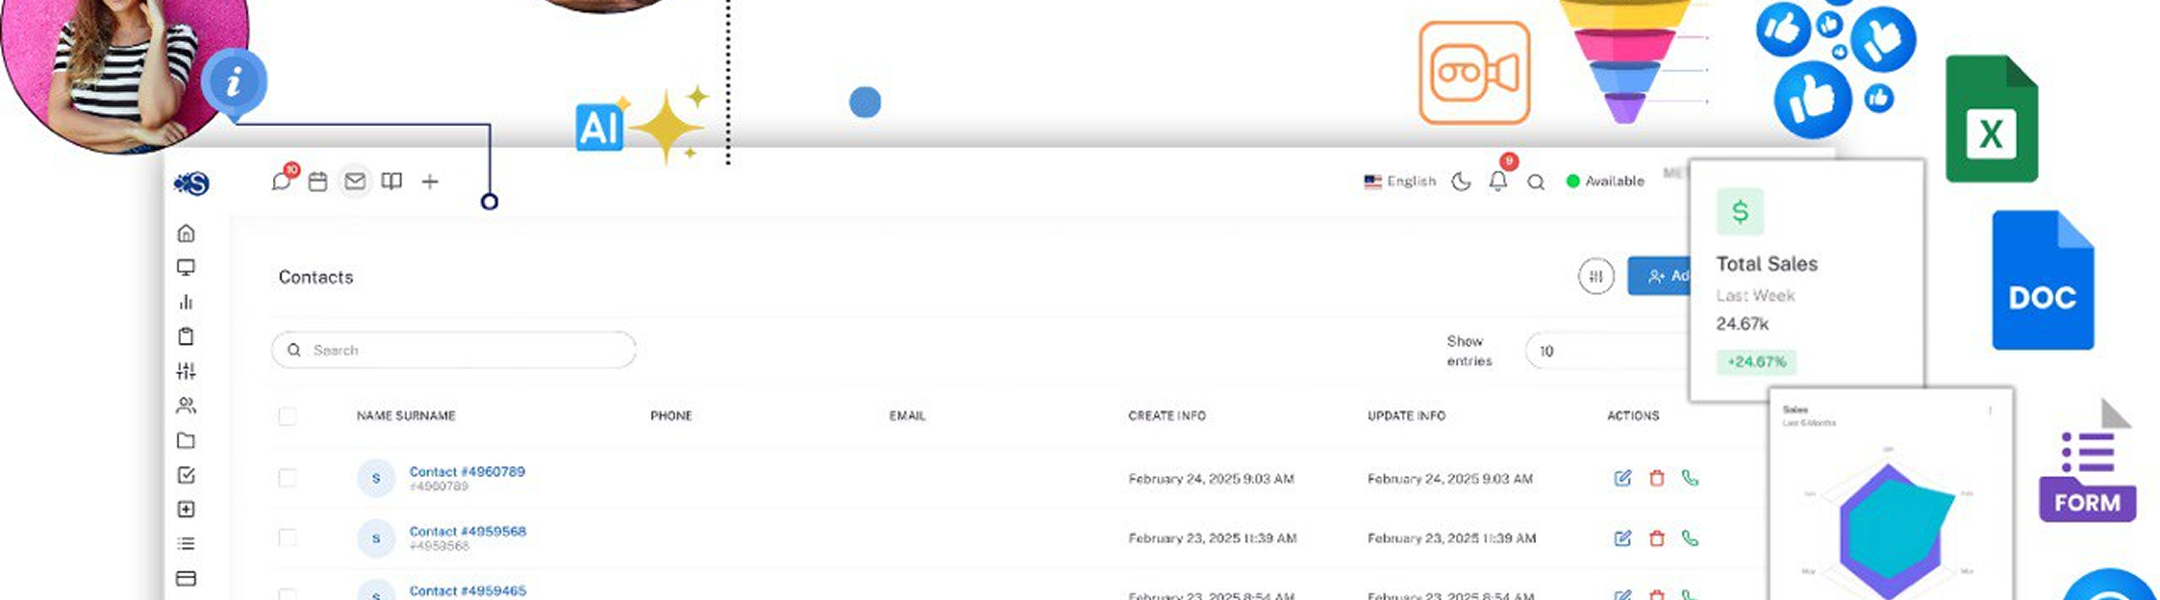Viewport: 2160px width, 600px height.
Task: Delete Contact #4960789
Action: 1657,478
